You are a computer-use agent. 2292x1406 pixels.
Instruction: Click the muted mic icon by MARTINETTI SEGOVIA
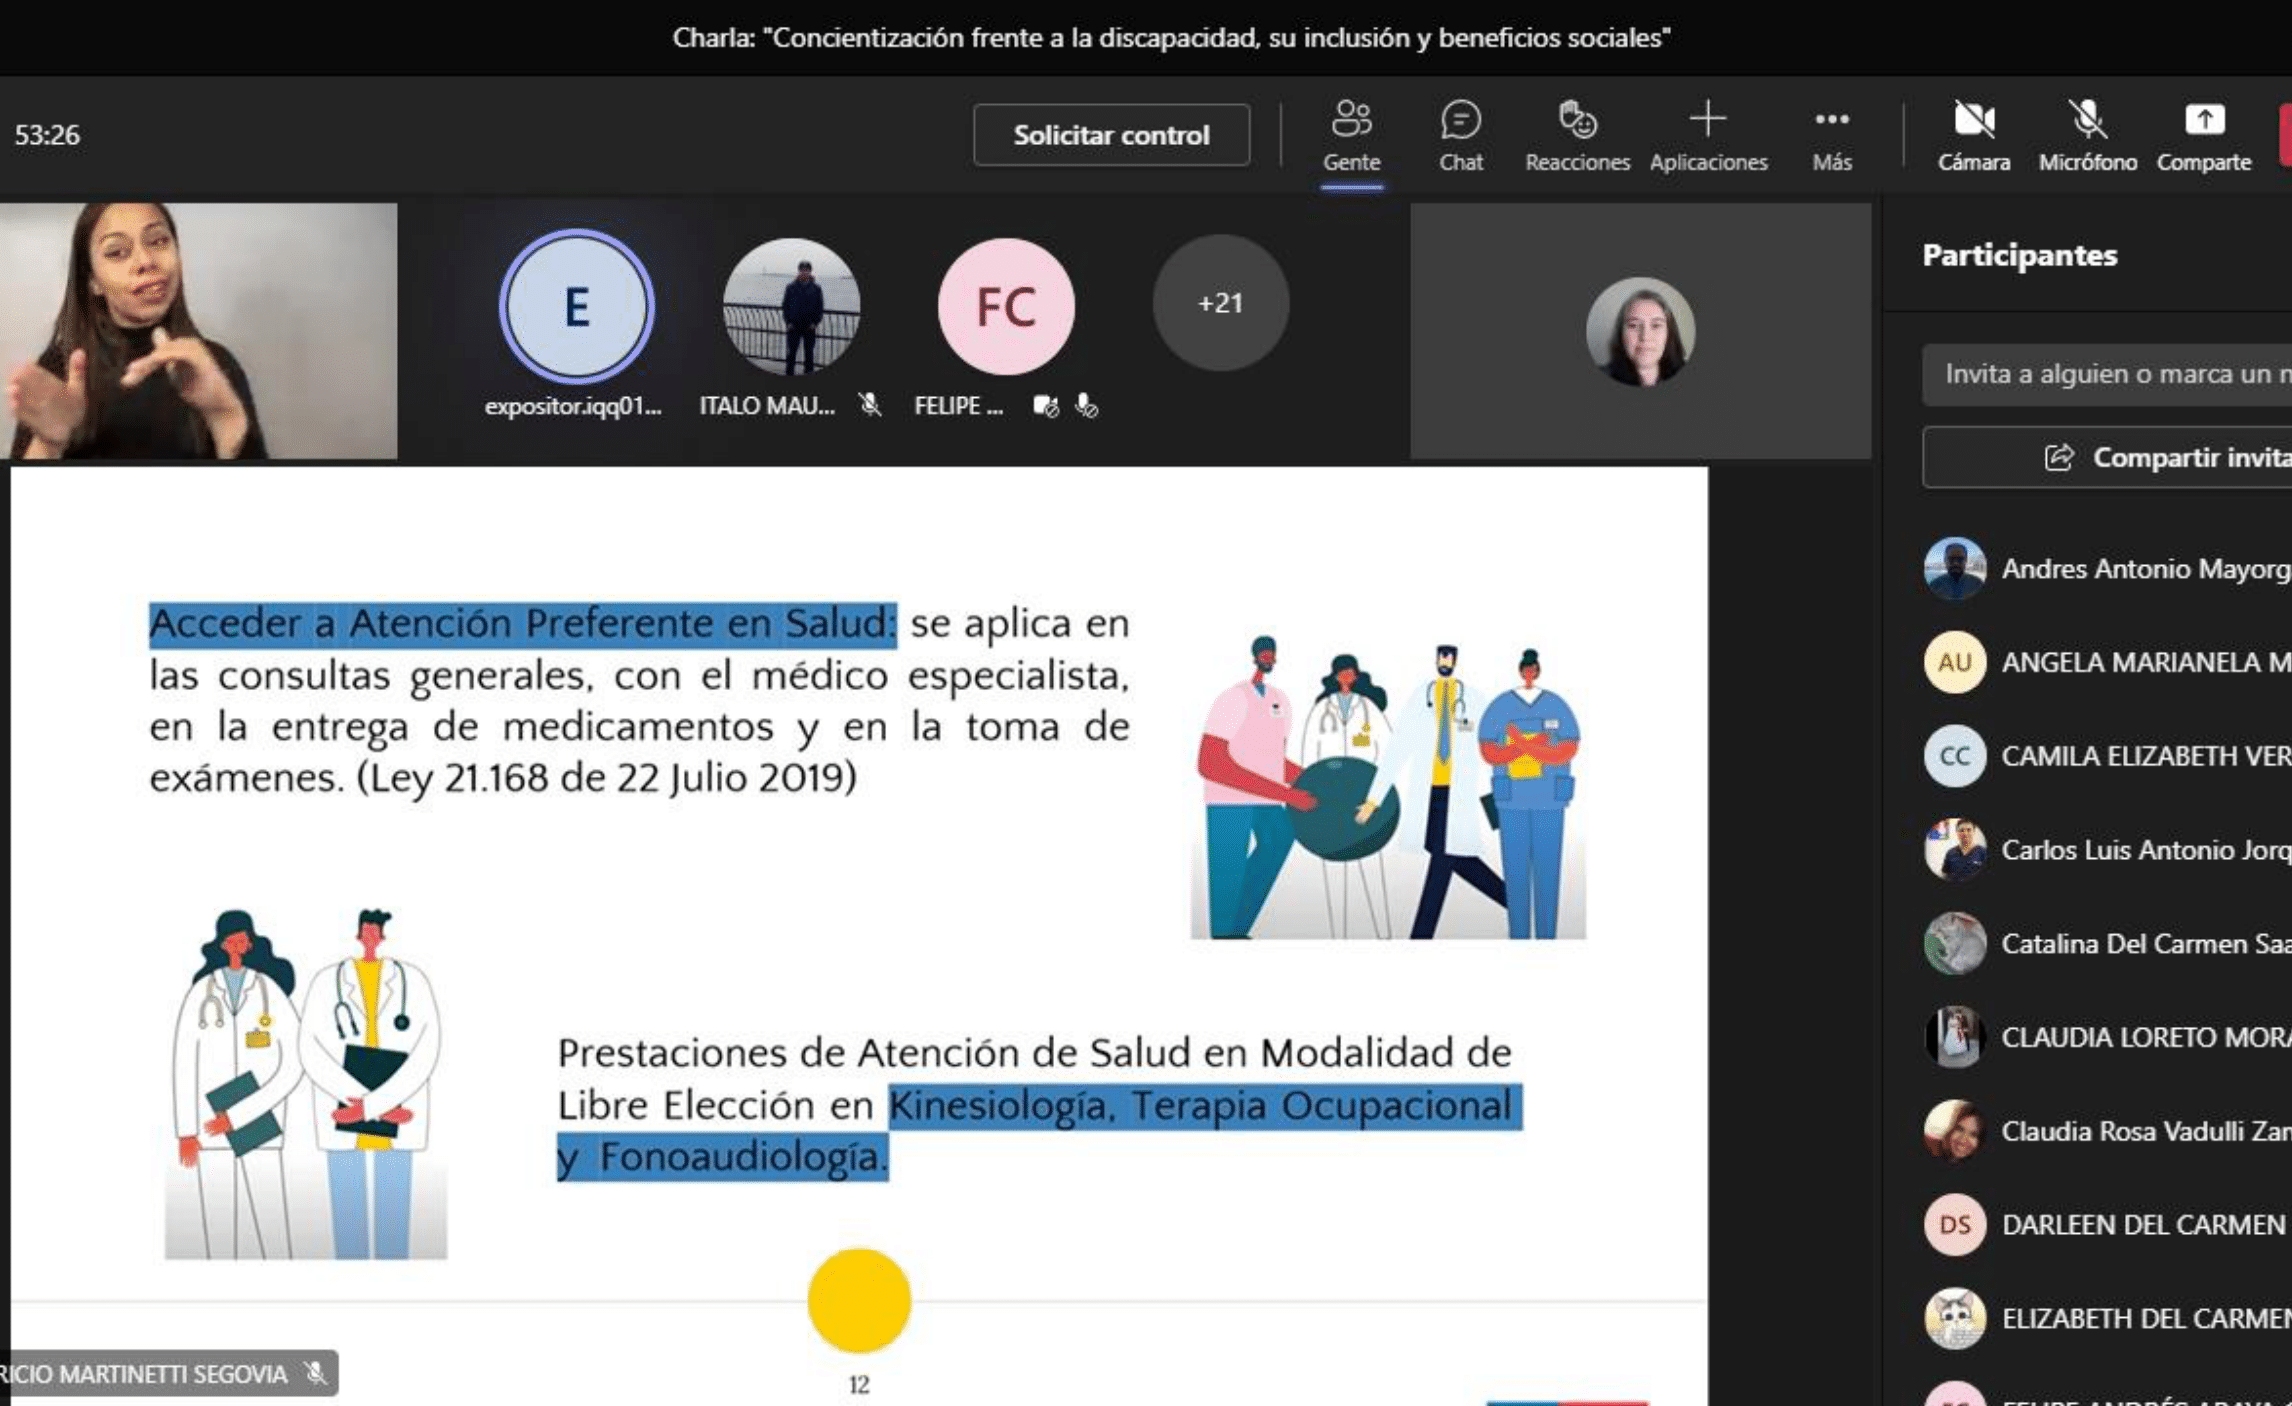pos(315,1373)
